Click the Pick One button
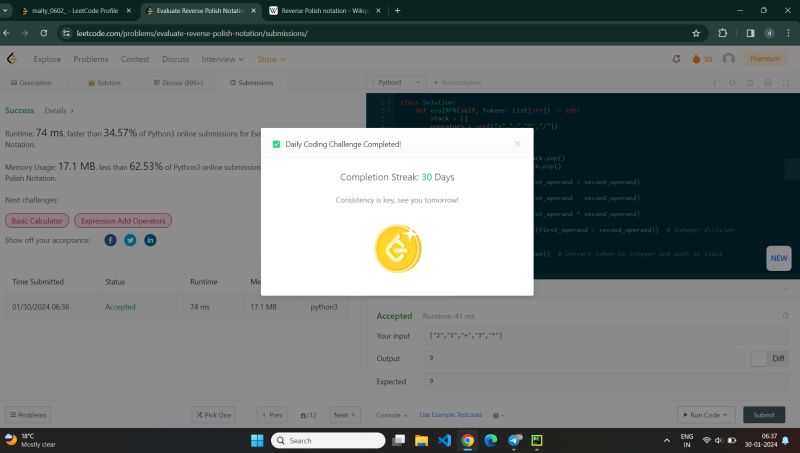 [214, 415]
